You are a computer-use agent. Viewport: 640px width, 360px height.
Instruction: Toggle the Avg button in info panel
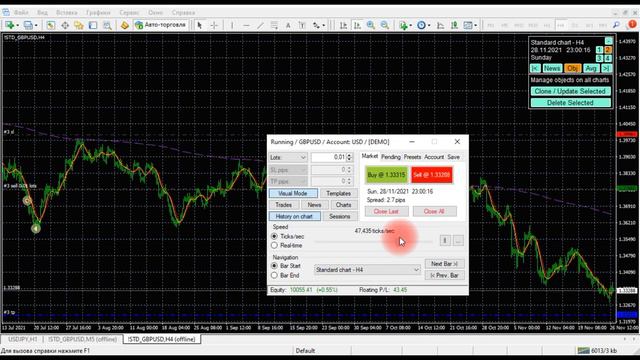[591, 68]
